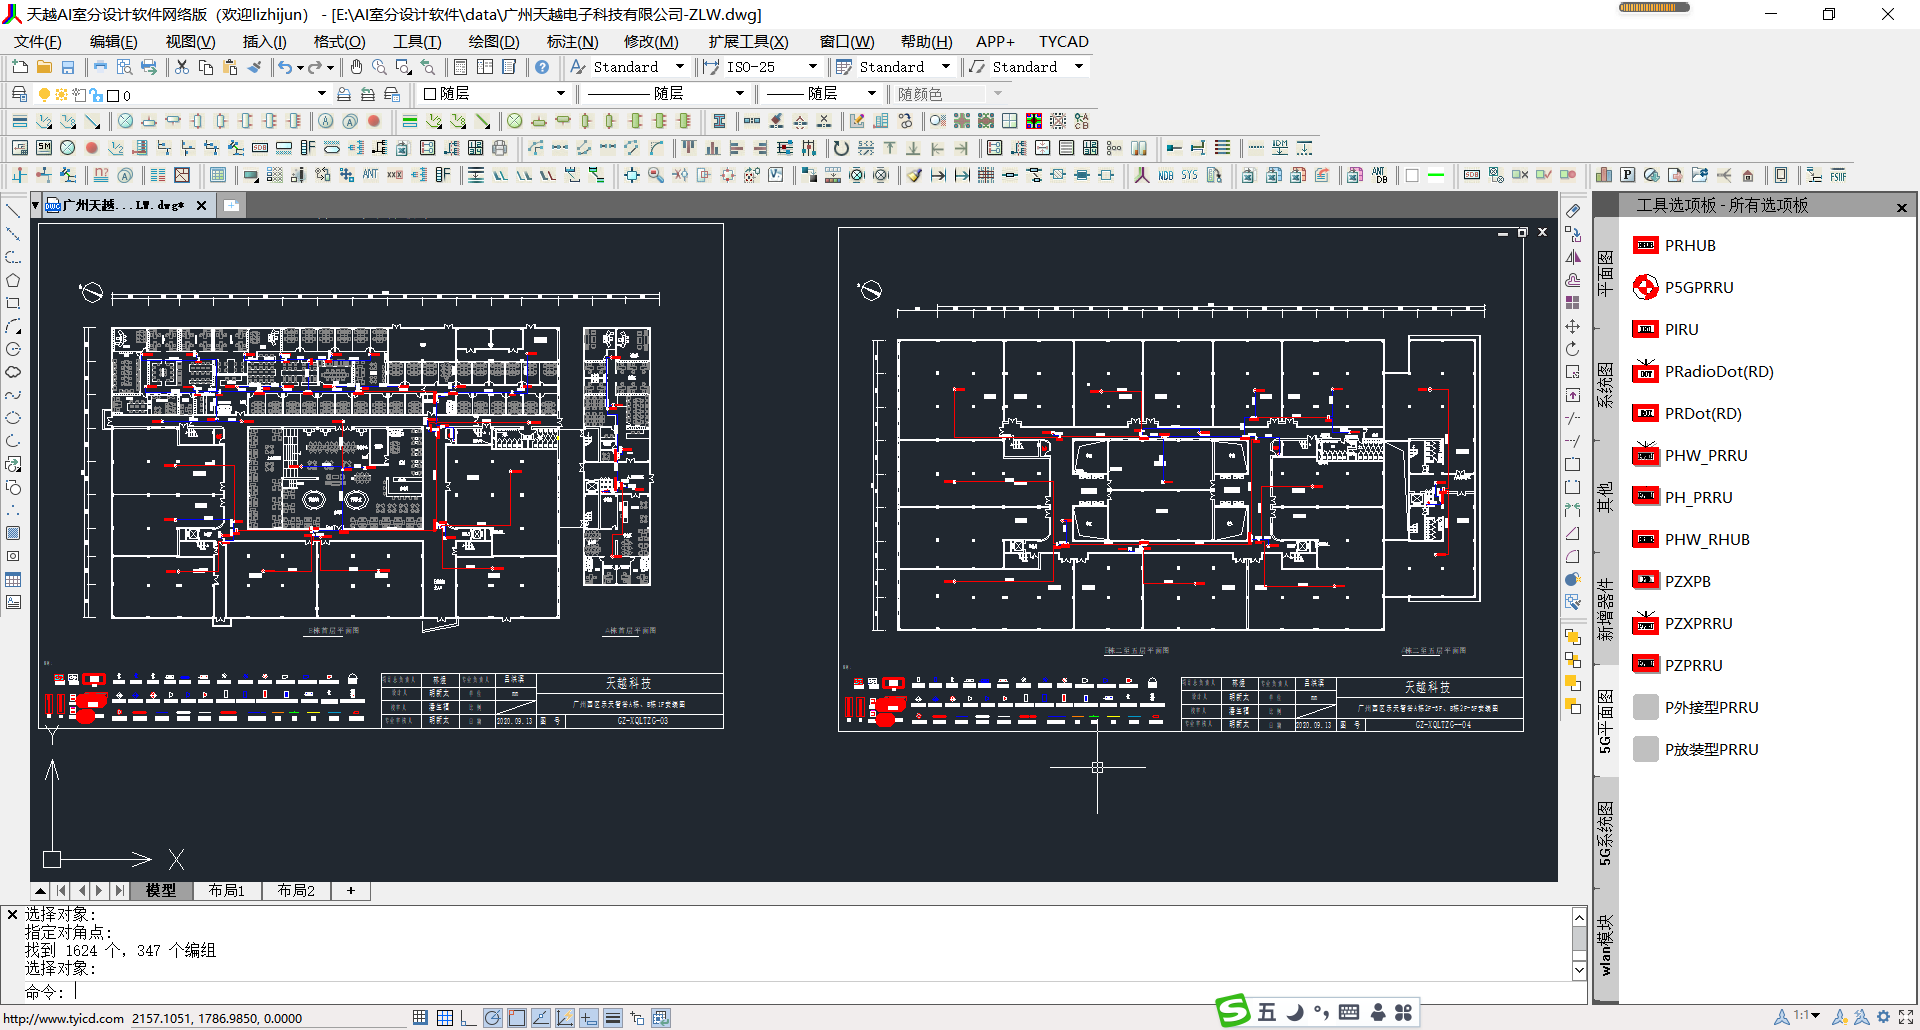Toggle layer 0 on/off lightbulb
Screen dimensions: 1920x1030
tap(44, 94)
